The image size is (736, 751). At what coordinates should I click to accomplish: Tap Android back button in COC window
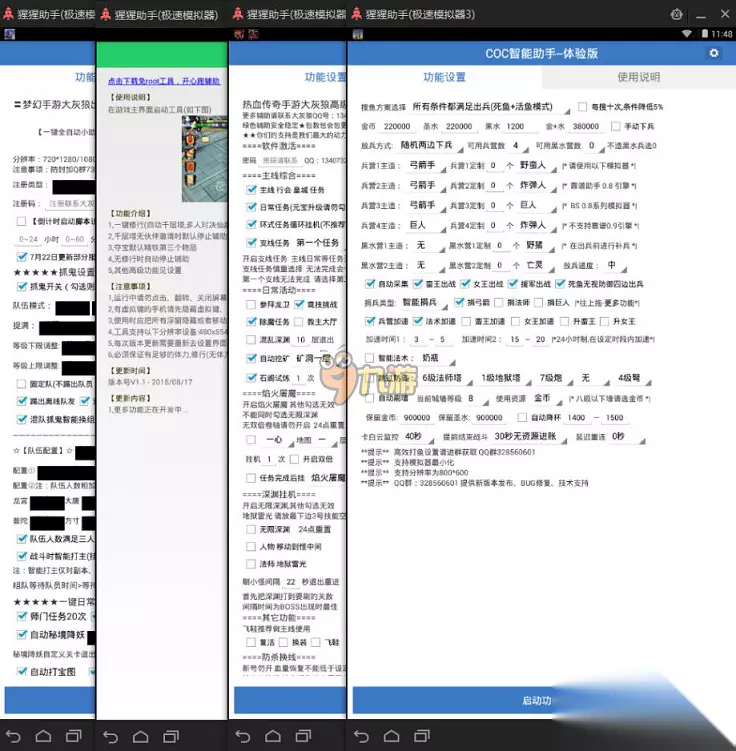[362, 736]
